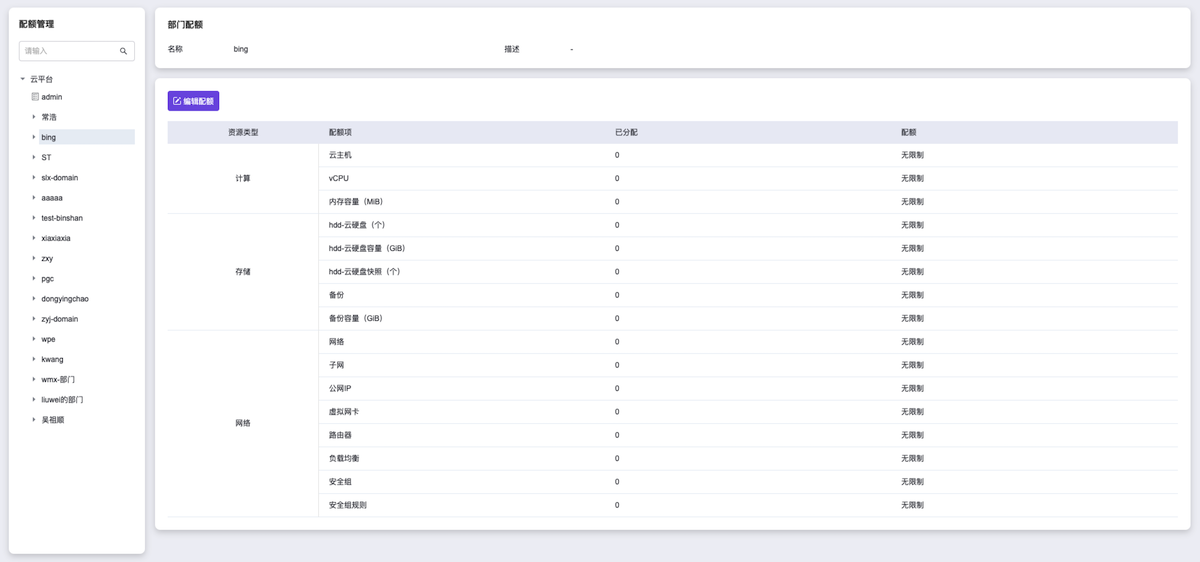Viewport: 1200px width, 562px height.
Task: Expand the bing department arrow
Action: [x=34, y=137]
